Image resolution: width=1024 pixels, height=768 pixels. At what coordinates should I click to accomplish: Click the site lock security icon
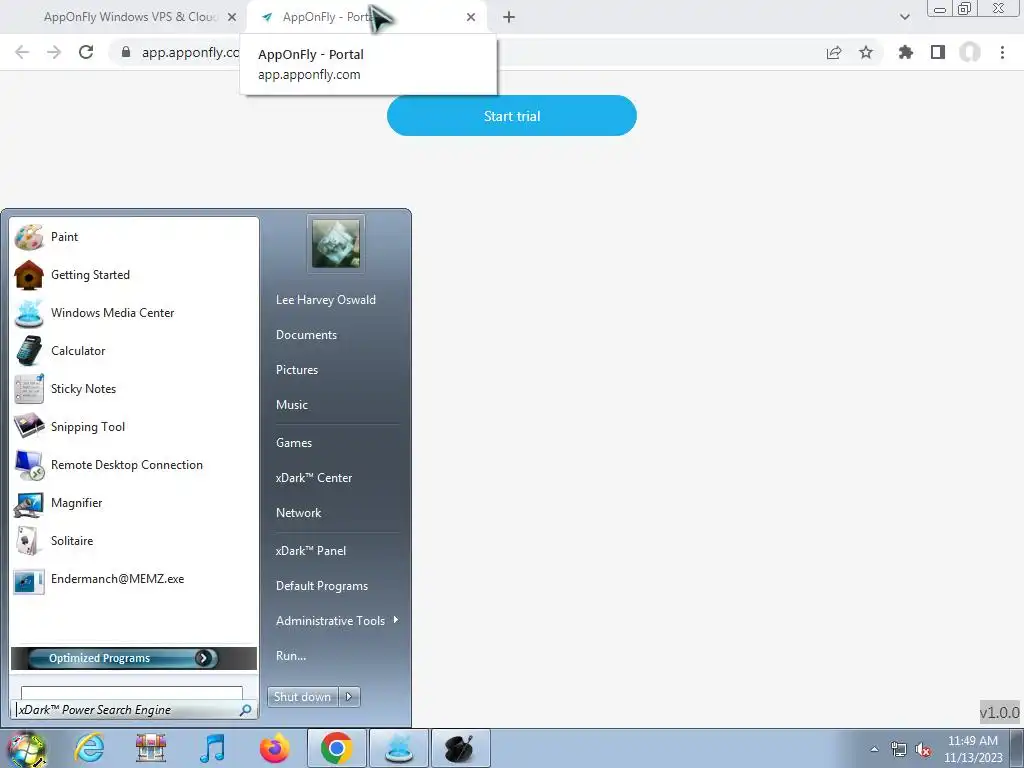point(126,52)
